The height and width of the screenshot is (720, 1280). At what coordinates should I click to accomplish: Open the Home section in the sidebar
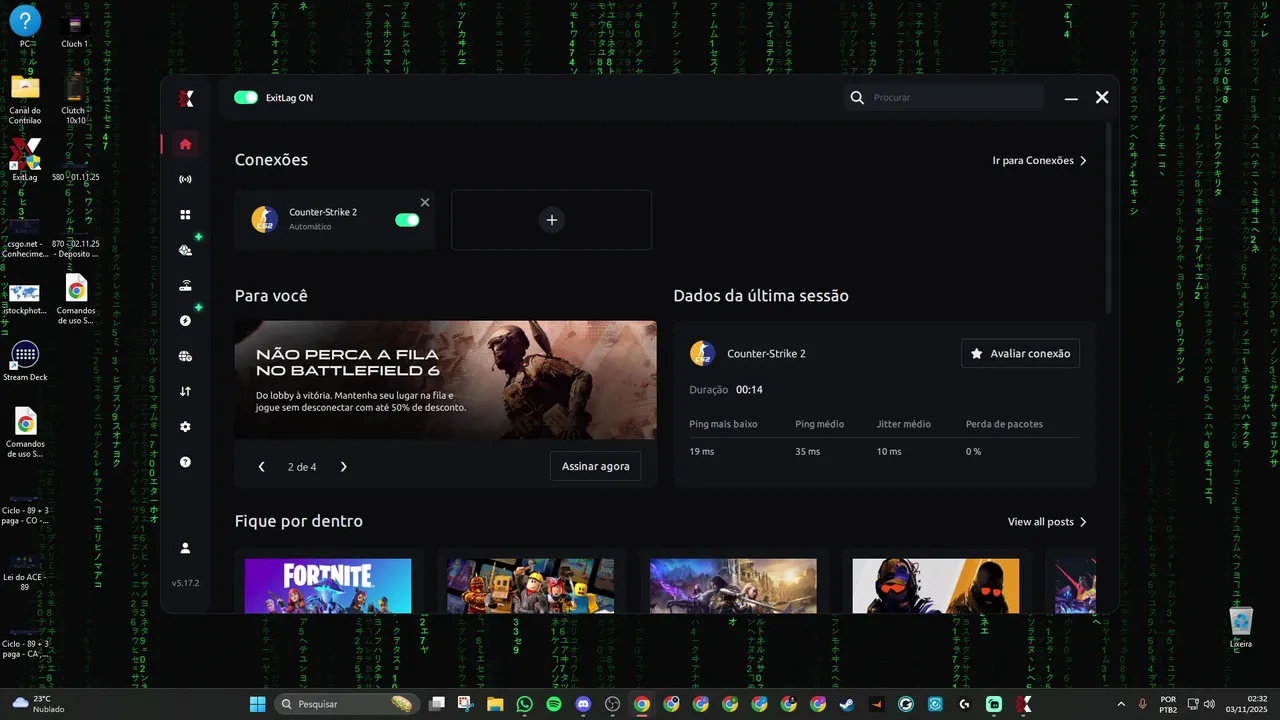click(x=185, y=144)
